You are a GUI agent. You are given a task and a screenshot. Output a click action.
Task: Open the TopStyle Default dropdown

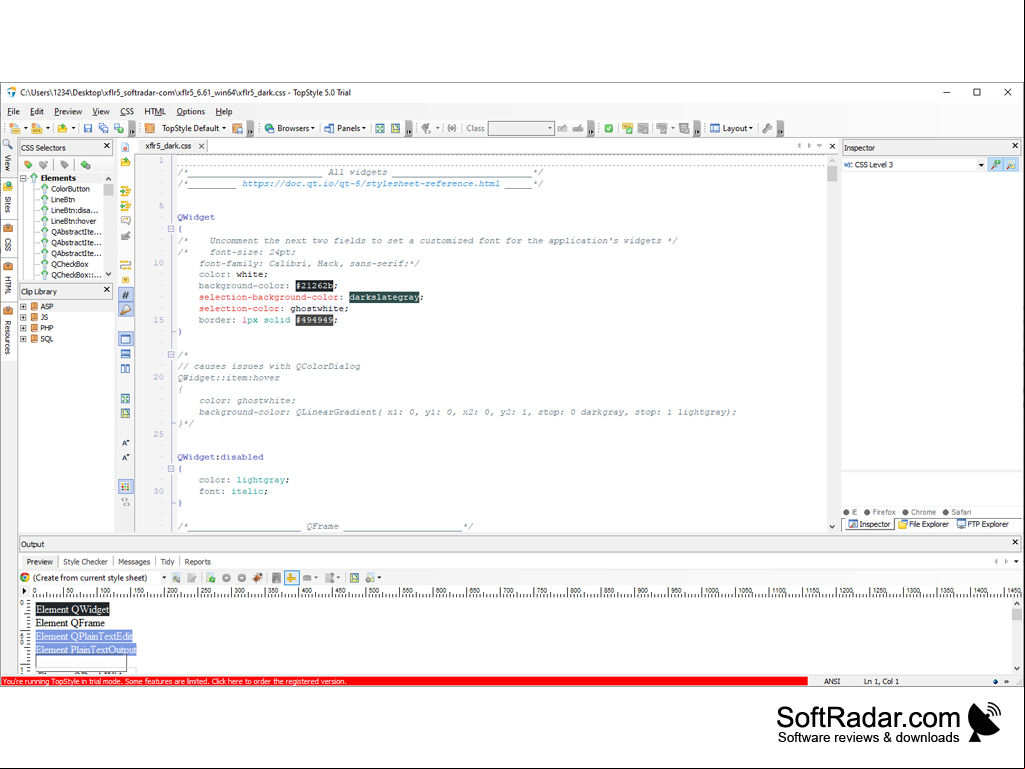193,128
